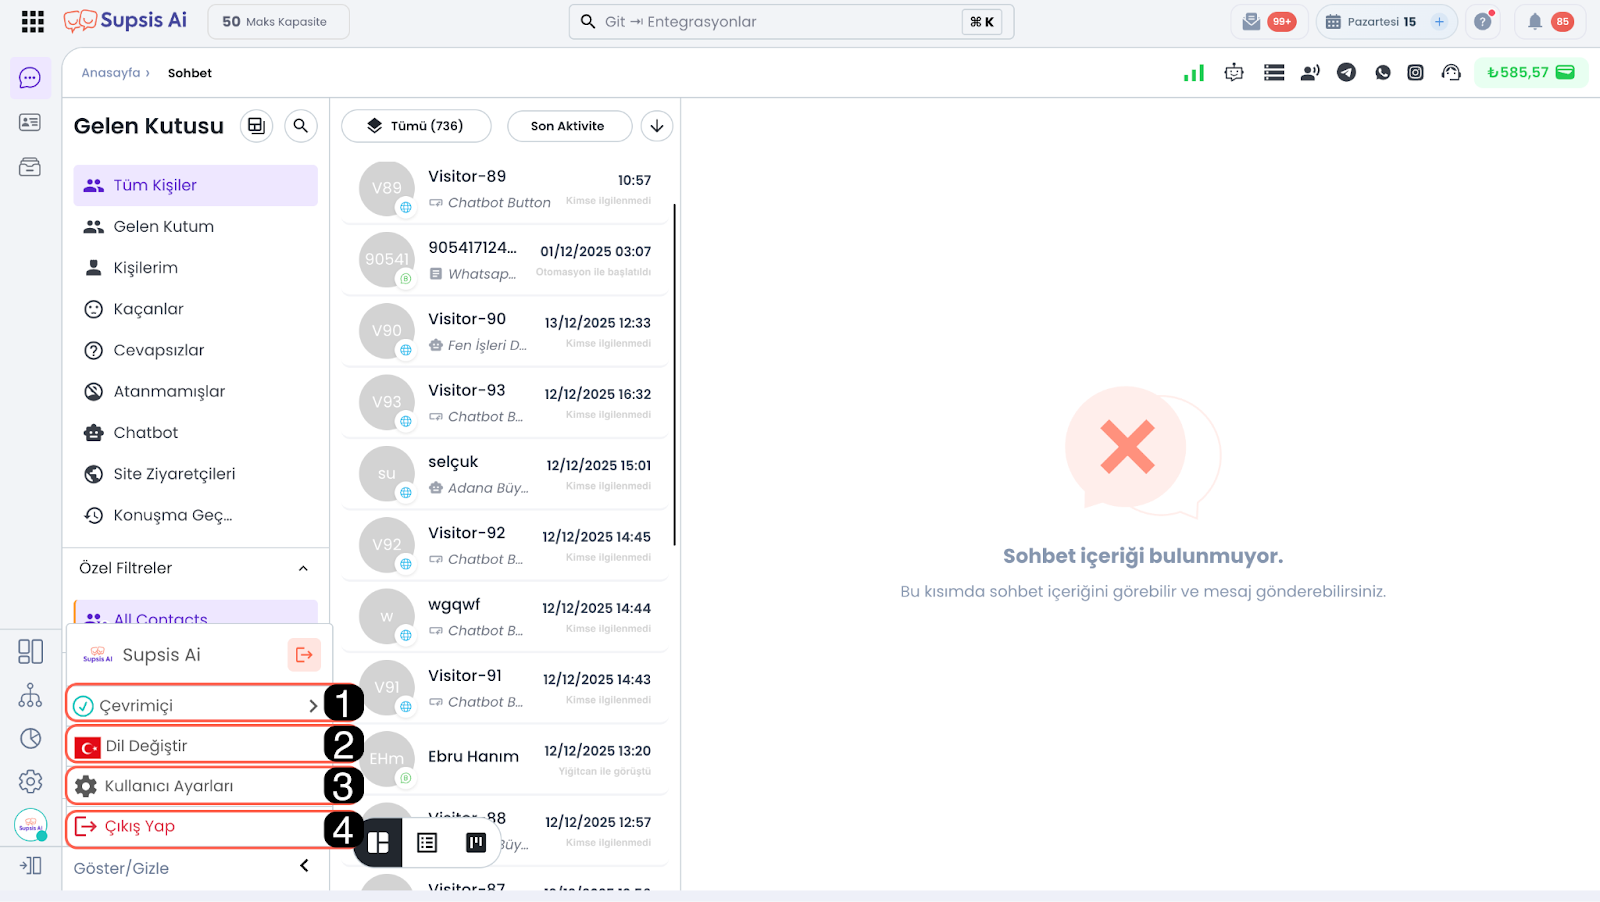Toggle the sort direction arrow button
Screen dimensions: 1600x902
[x=656, y=126]
